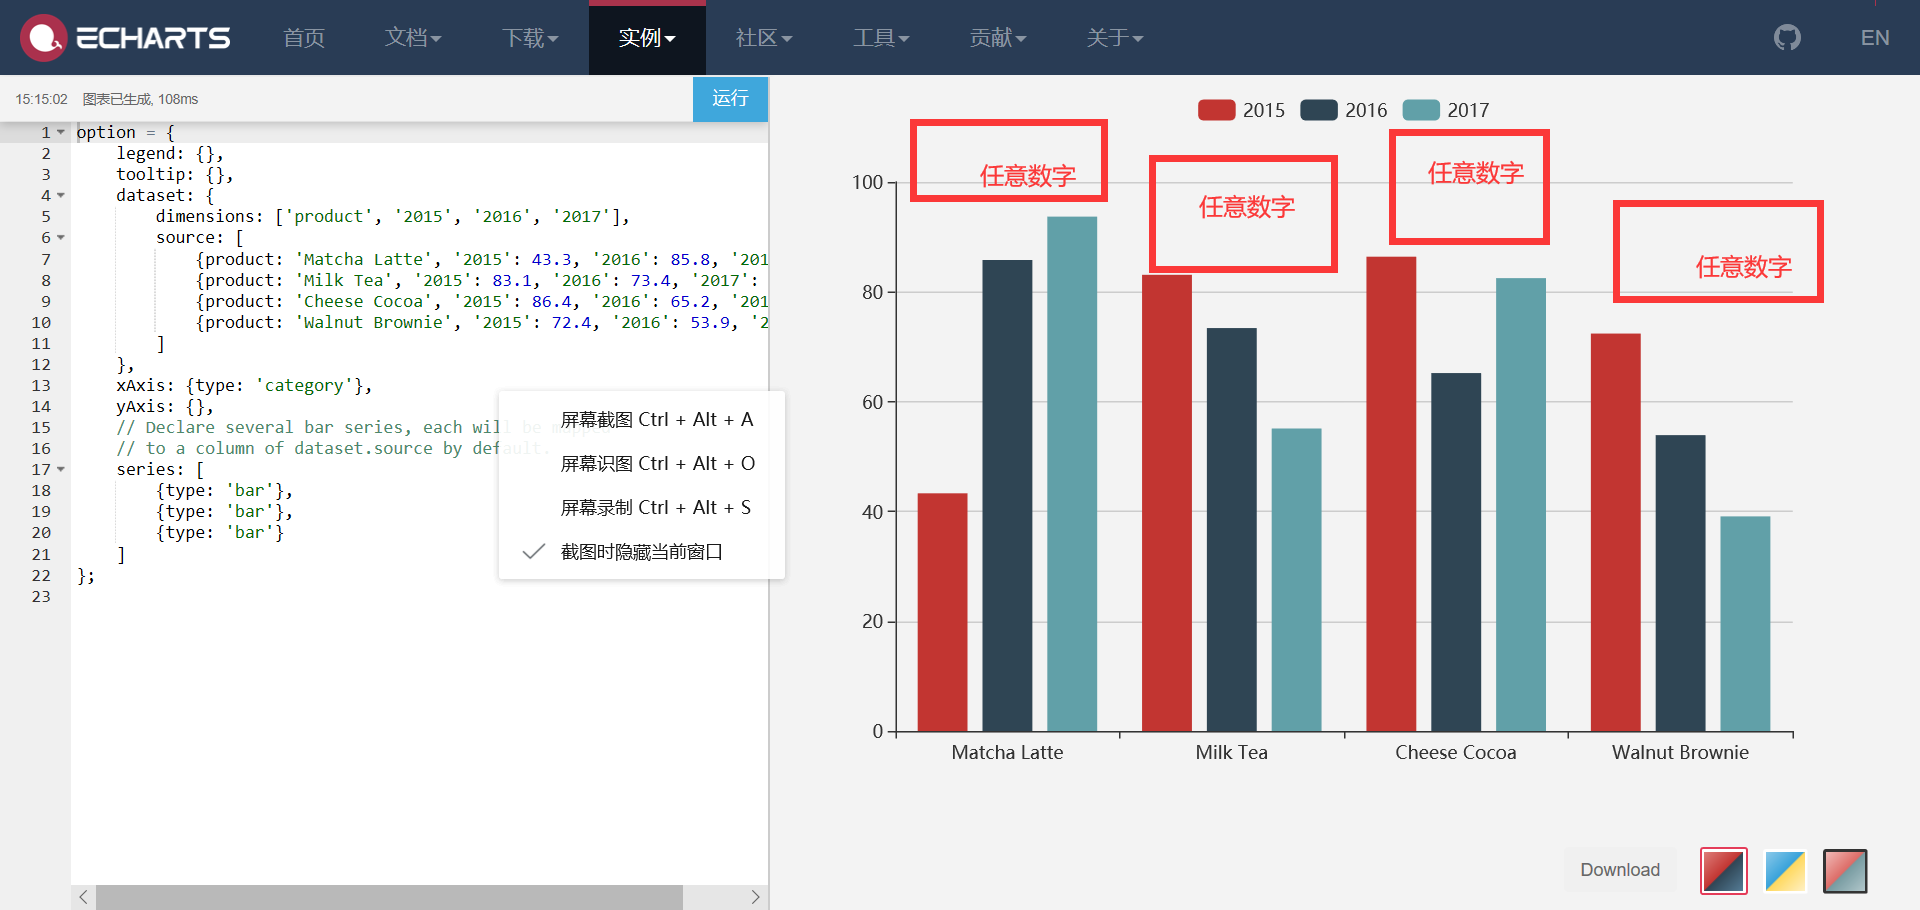Open the 社区 community menu
1920x910 pixels.
coord(764,38)
